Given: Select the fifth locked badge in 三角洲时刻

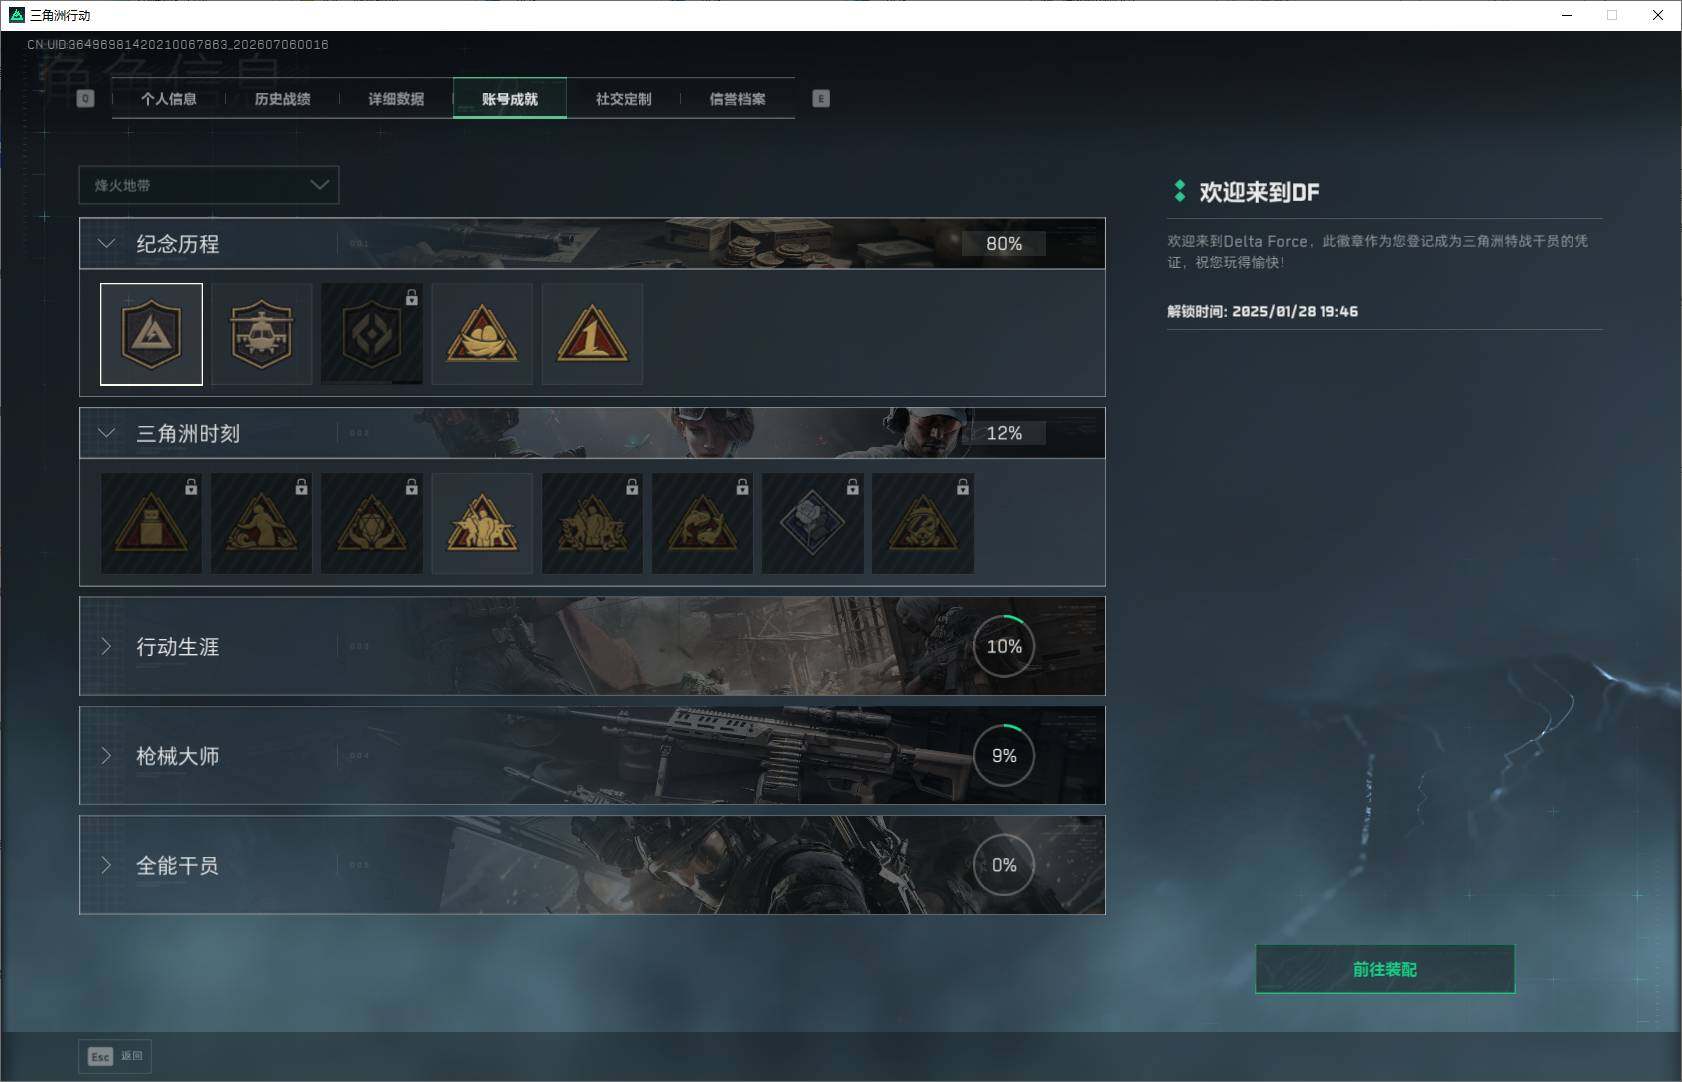Looking at the screenshot, I should tap(592, 523).
